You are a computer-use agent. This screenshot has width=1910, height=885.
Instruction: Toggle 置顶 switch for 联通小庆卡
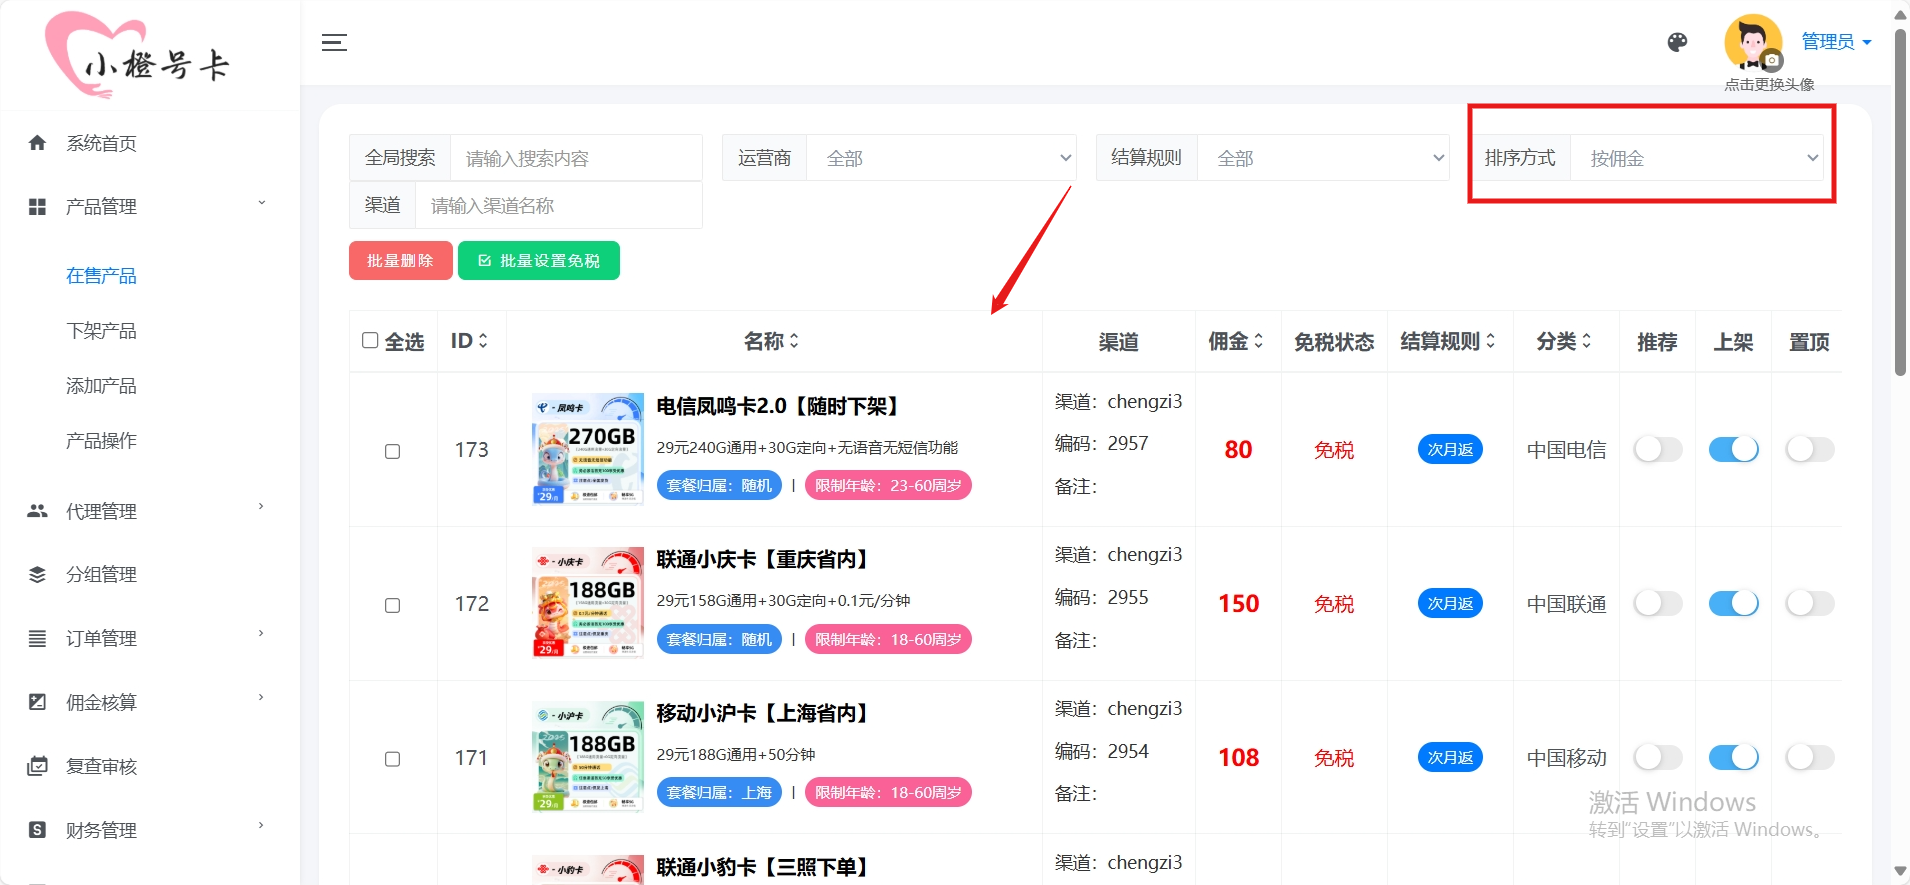1809,603
